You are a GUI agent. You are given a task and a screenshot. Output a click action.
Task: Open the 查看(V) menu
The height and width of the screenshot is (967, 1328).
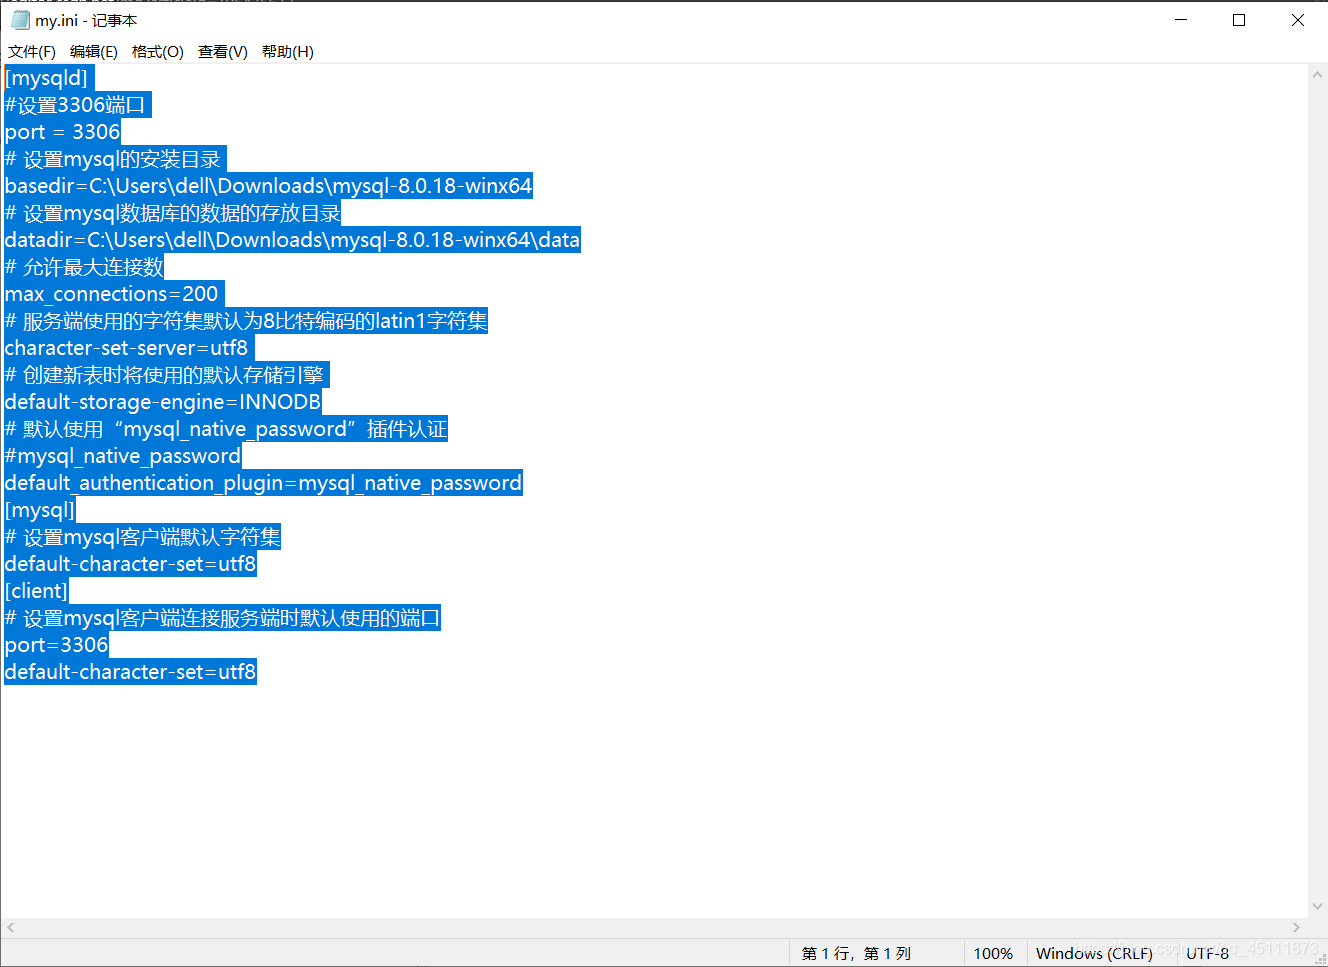point(223,52)
